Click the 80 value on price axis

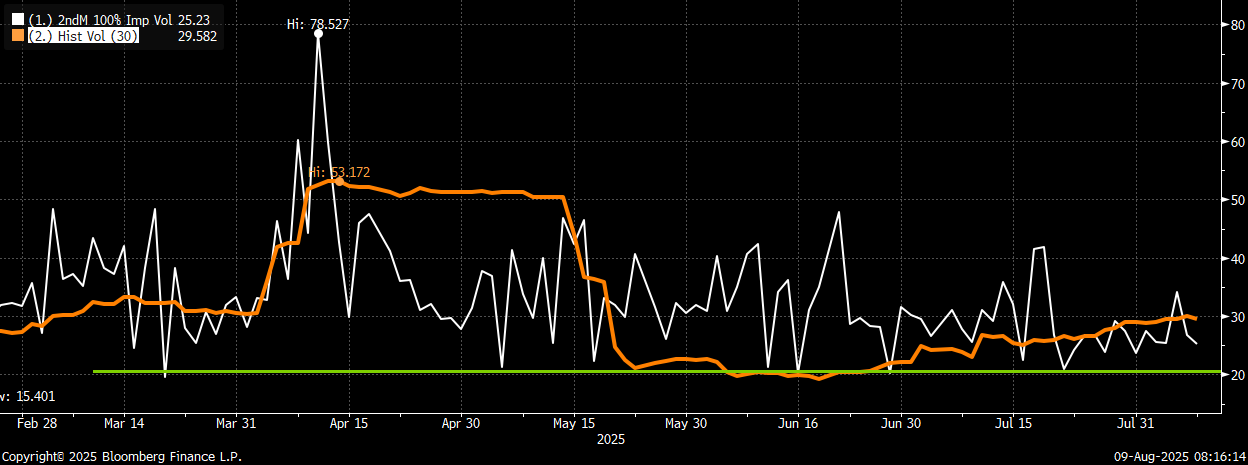coord(1237,25)
